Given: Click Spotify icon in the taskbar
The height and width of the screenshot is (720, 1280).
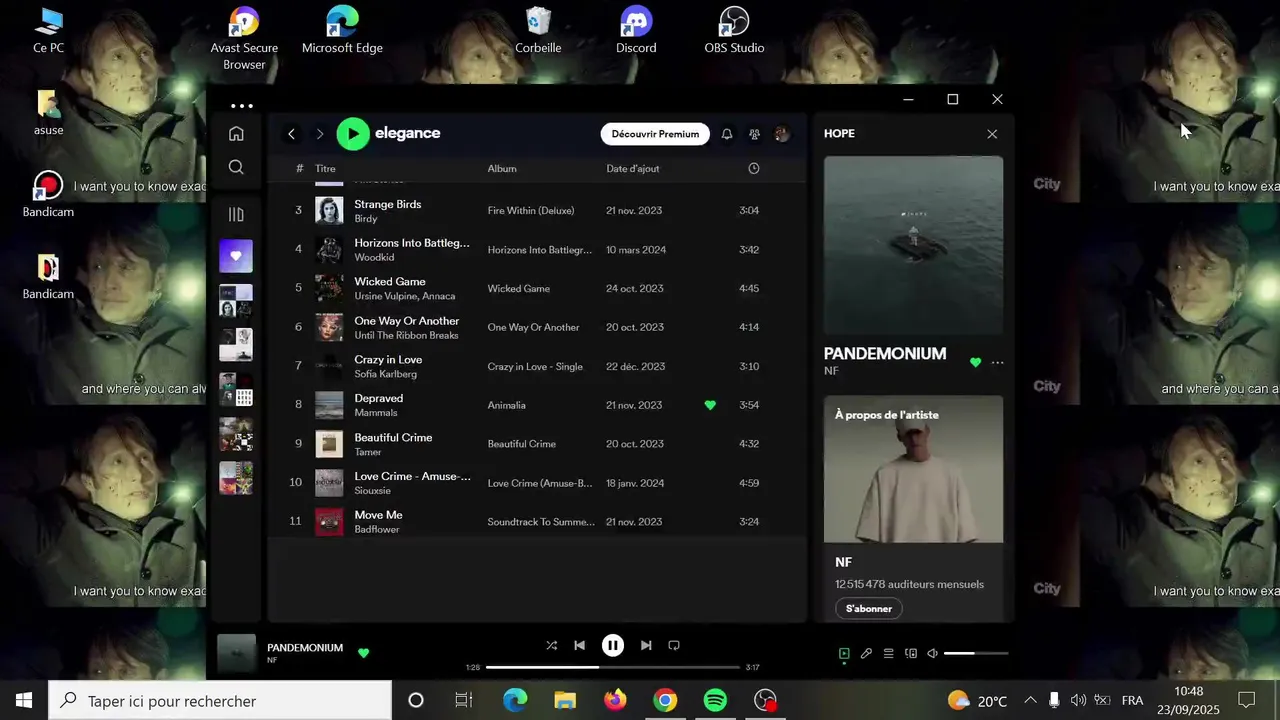Looking at the screenshot, I should click(715, 700).
